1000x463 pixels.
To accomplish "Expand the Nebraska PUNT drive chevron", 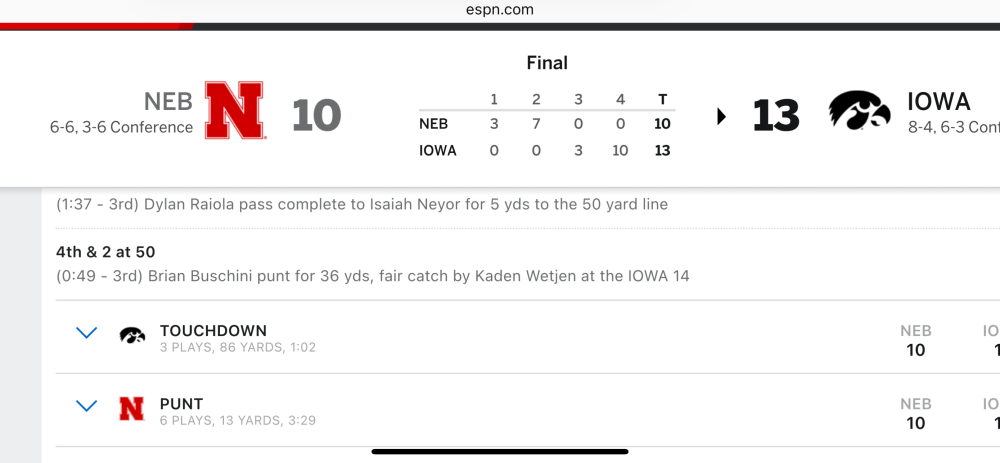I will [86, 406].
